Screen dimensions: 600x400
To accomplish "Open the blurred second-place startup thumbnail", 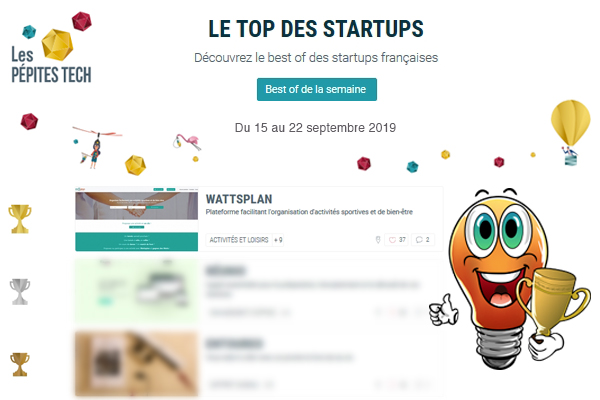I will pyautogui.click(x=137, y=292).
